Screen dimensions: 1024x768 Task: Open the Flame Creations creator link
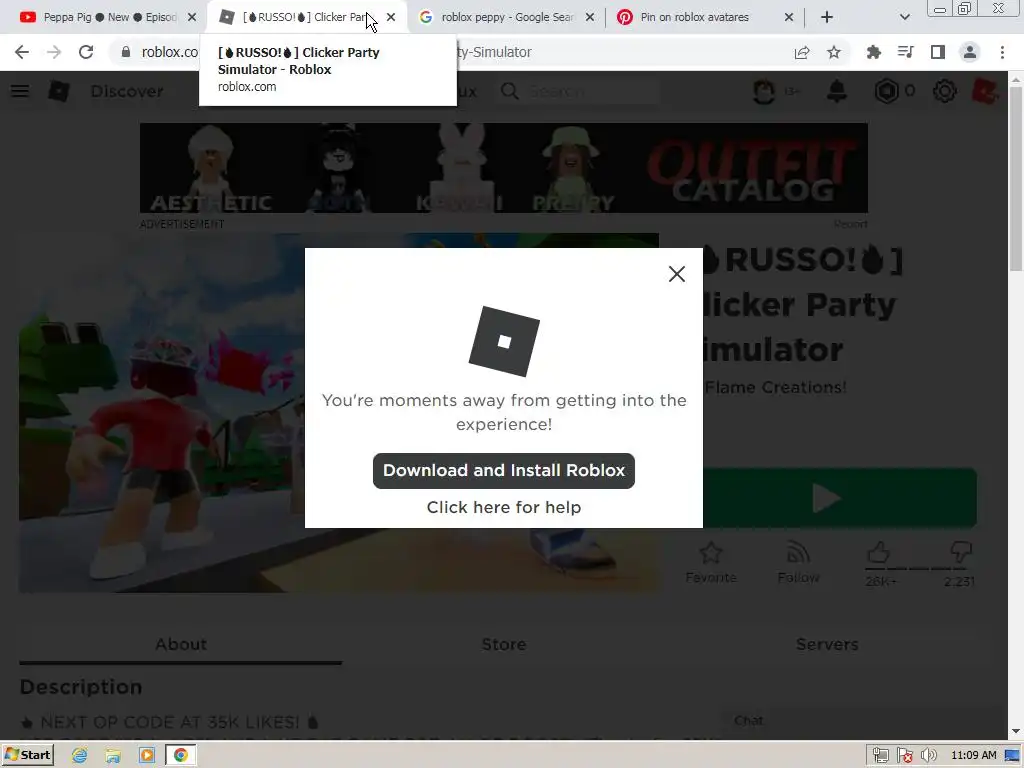point(775,387)
